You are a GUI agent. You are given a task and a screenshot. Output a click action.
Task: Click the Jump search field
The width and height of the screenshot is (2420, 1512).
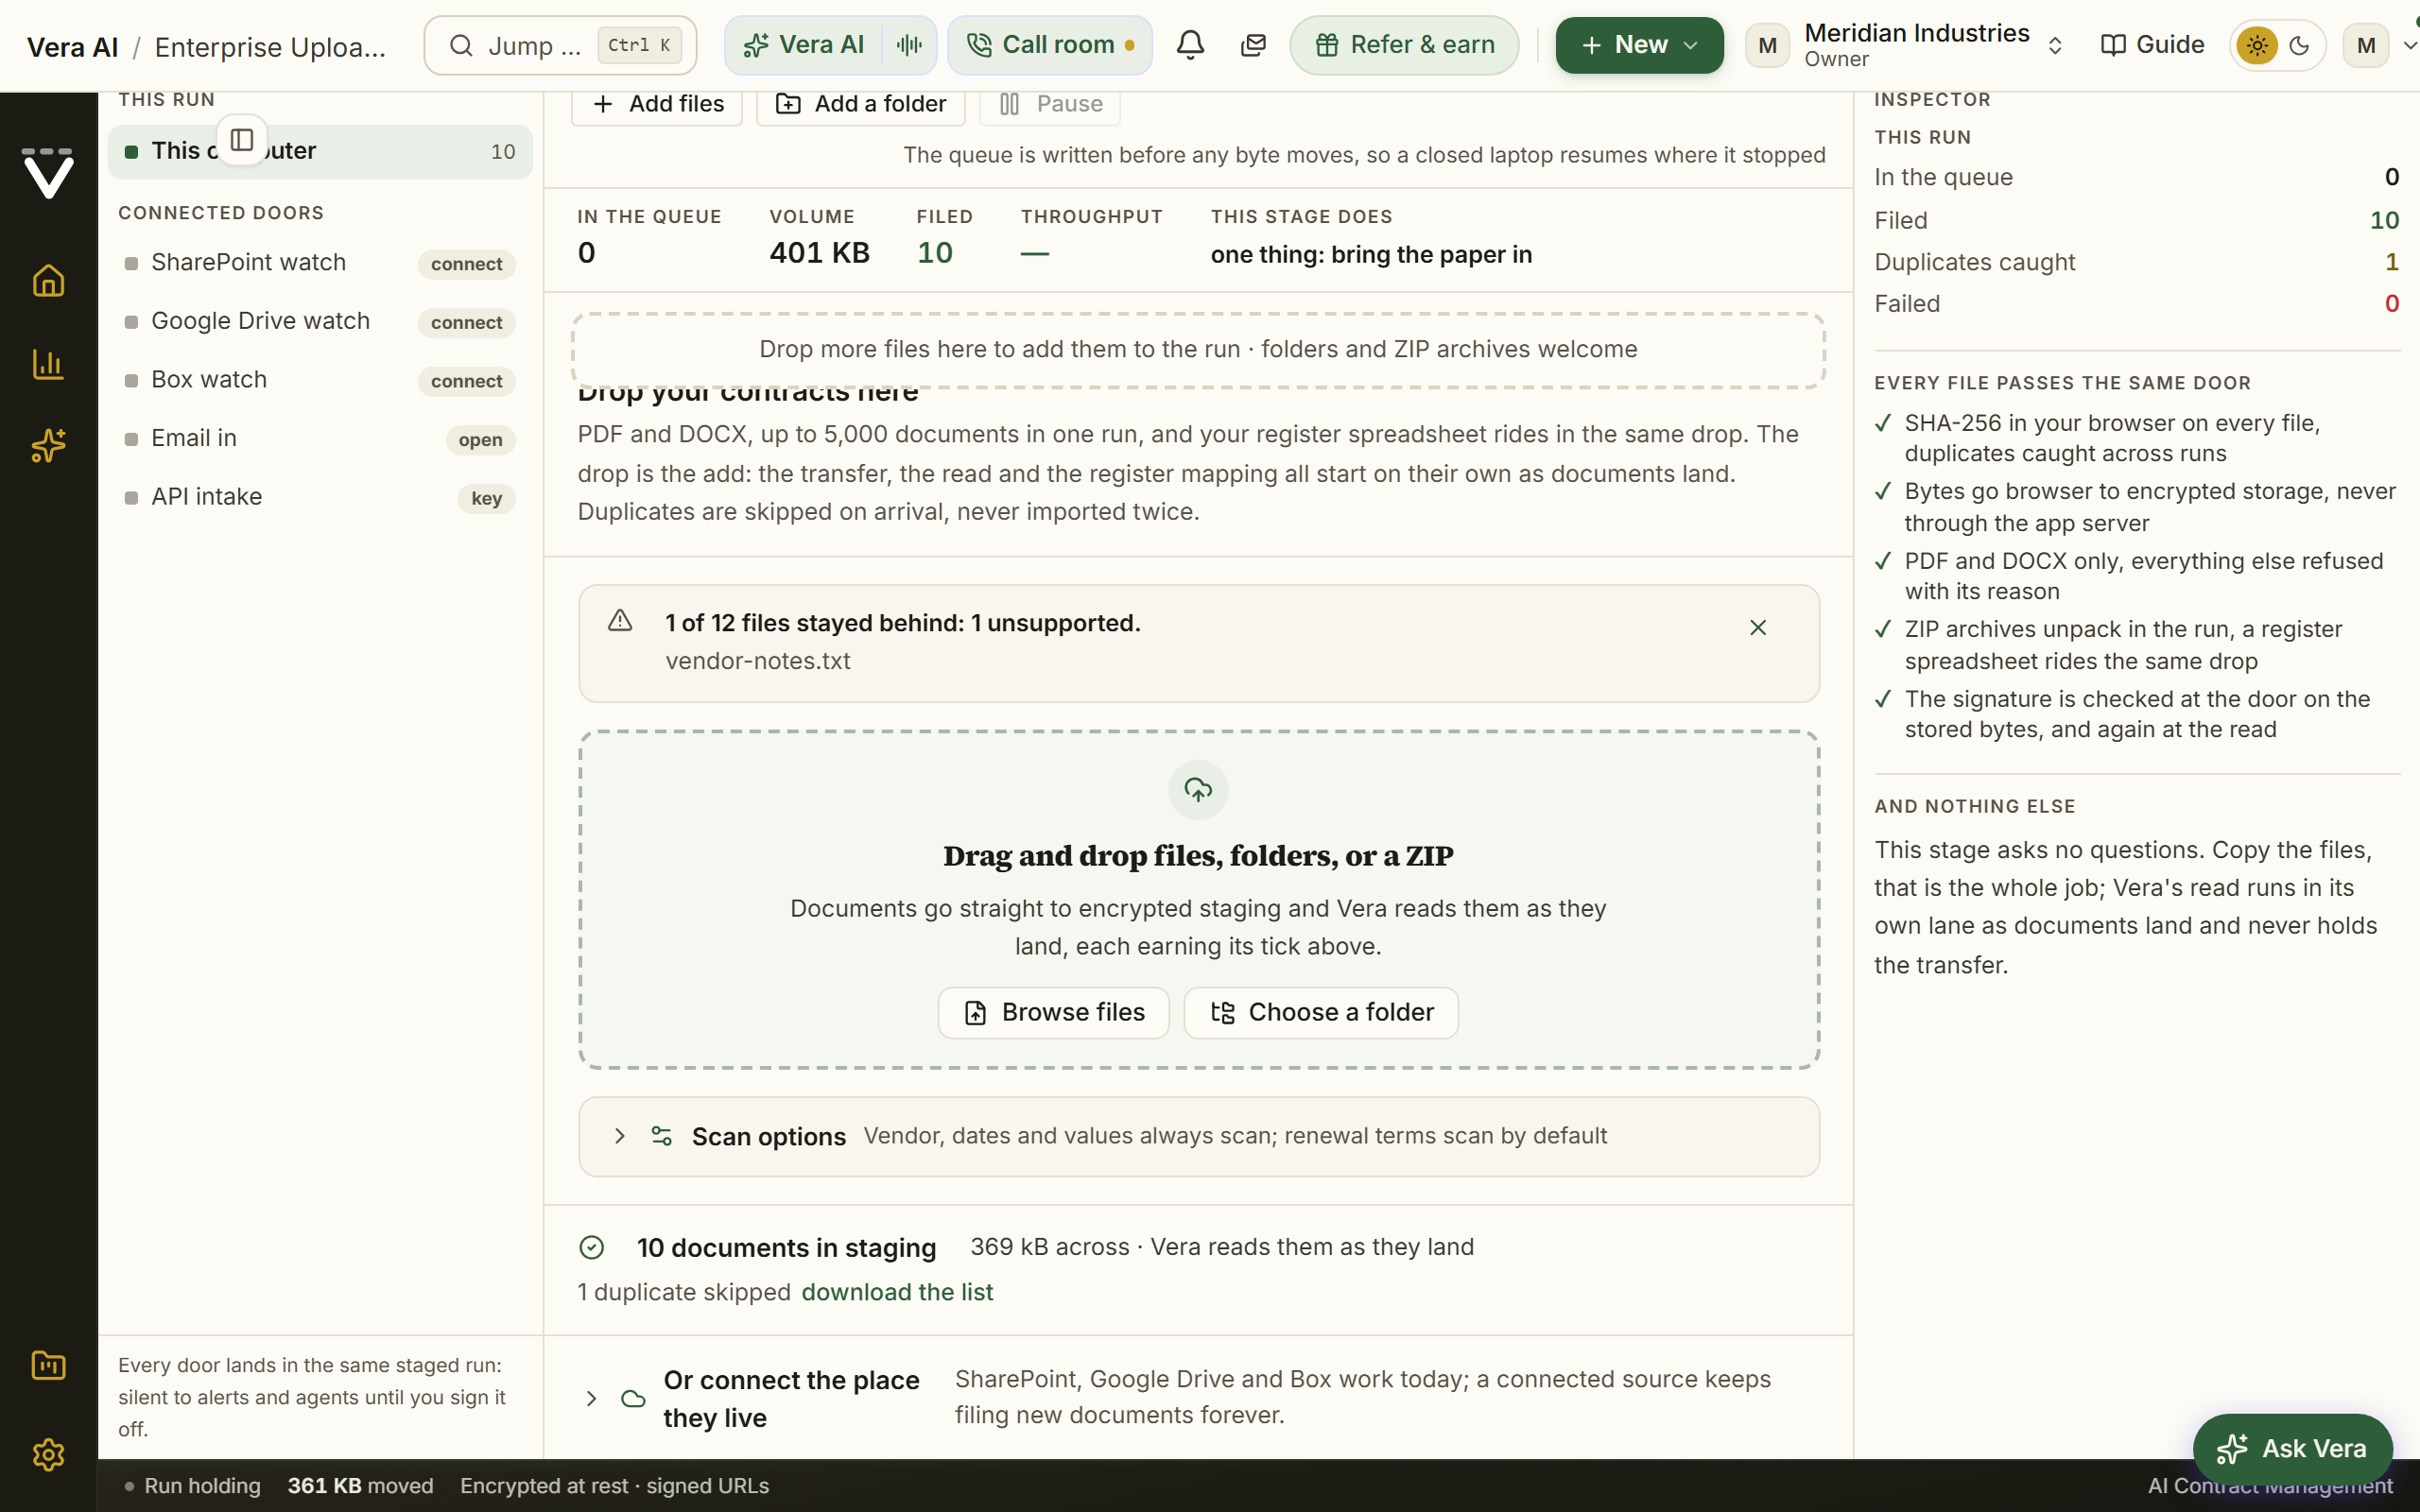(560, 45)
